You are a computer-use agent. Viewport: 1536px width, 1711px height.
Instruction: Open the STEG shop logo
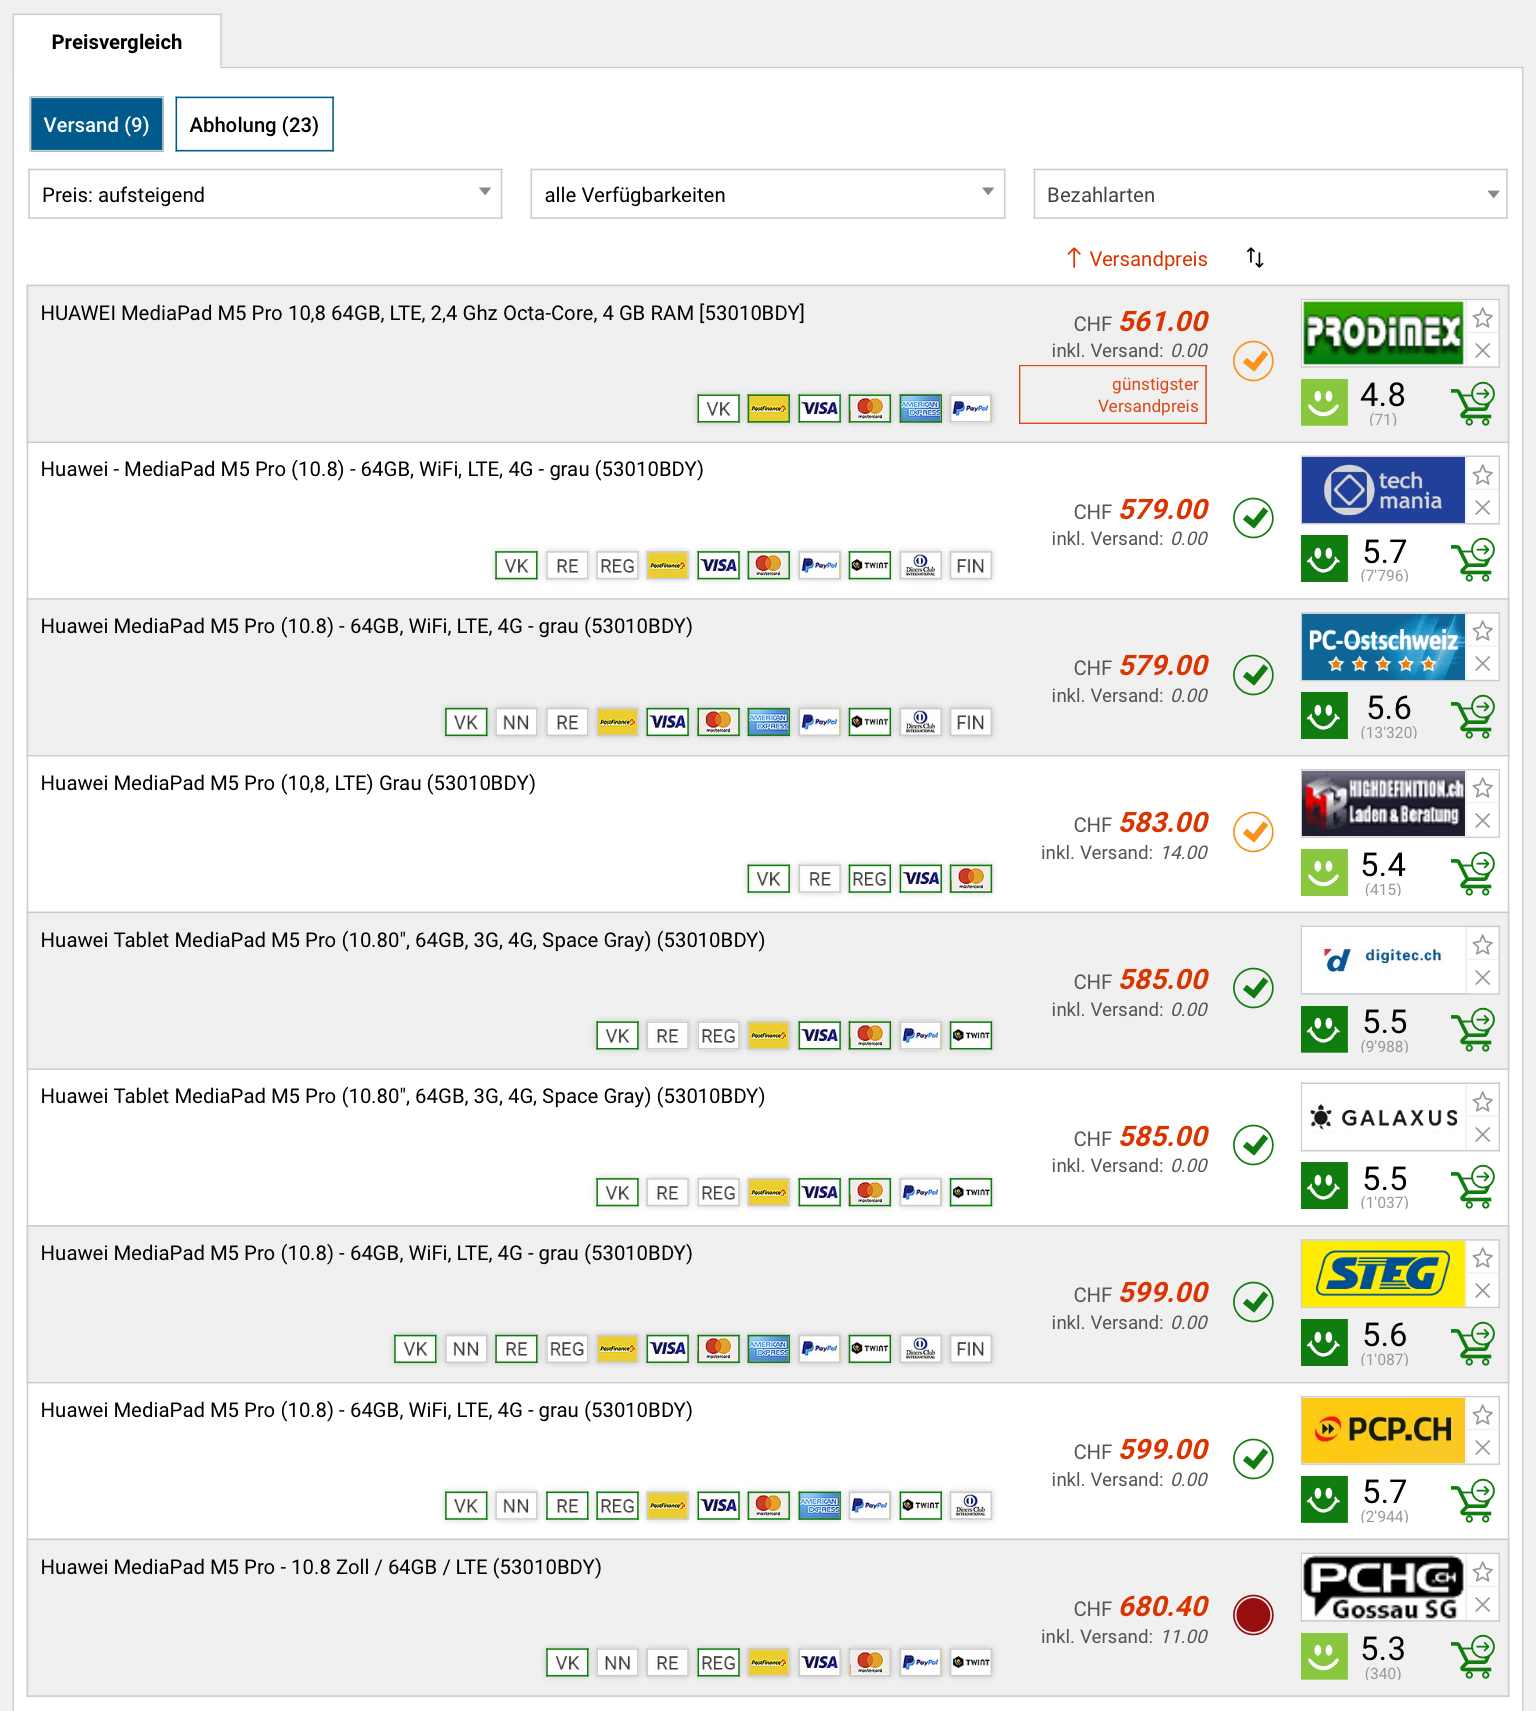pos(1383,1274)
